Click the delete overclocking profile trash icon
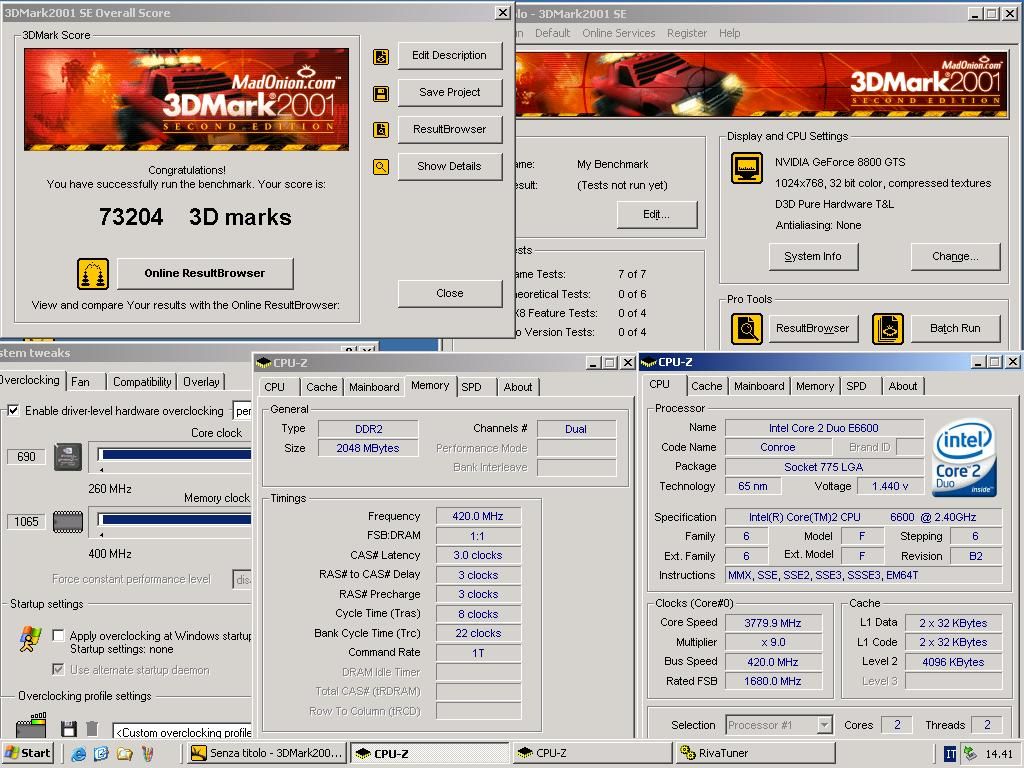Image resolution: width=1024 pixels, height=768 pixels. coord(92,729)
